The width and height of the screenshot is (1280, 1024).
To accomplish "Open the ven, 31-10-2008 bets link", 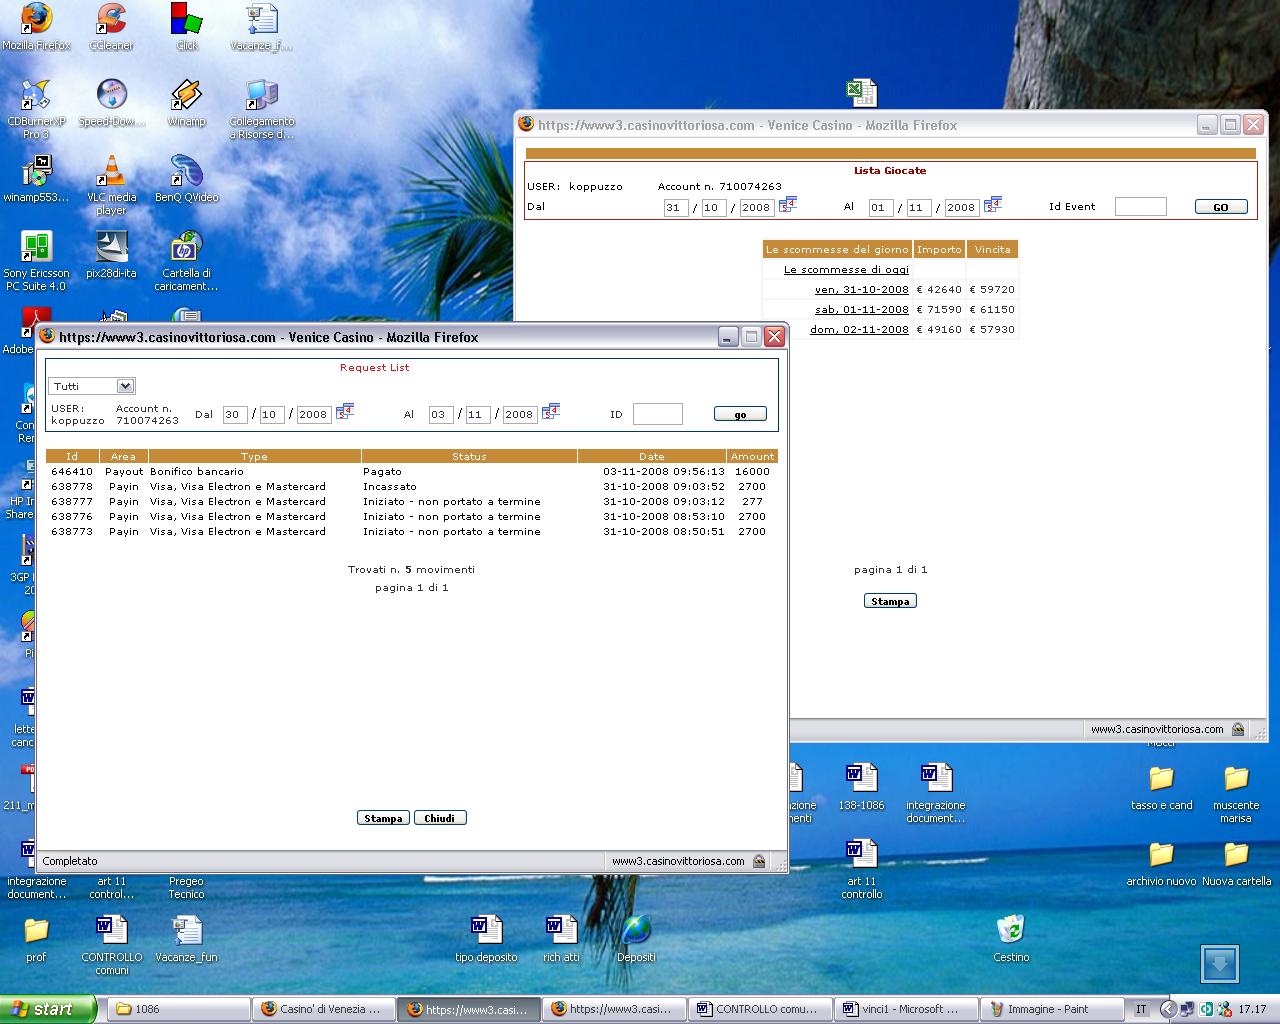I will coord(861,289).
